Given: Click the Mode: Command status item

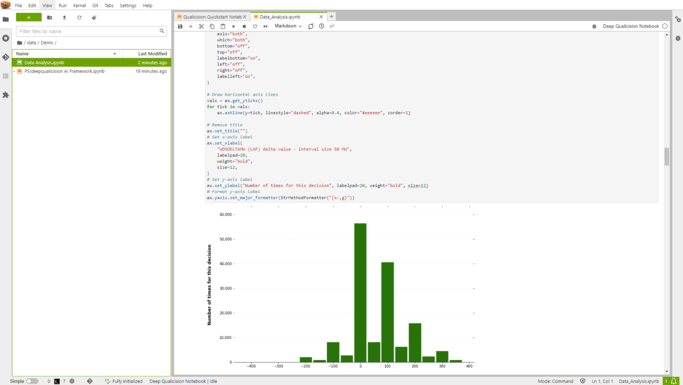Looking at the screenshot, I should [555, 381].
